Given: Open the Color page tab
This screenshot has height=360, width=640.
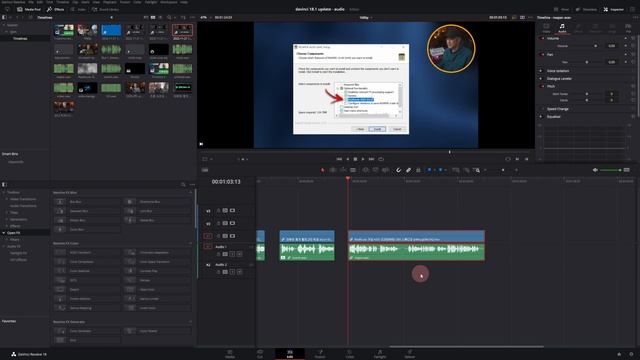Looking at the screenshot, I should pos(350,353).
